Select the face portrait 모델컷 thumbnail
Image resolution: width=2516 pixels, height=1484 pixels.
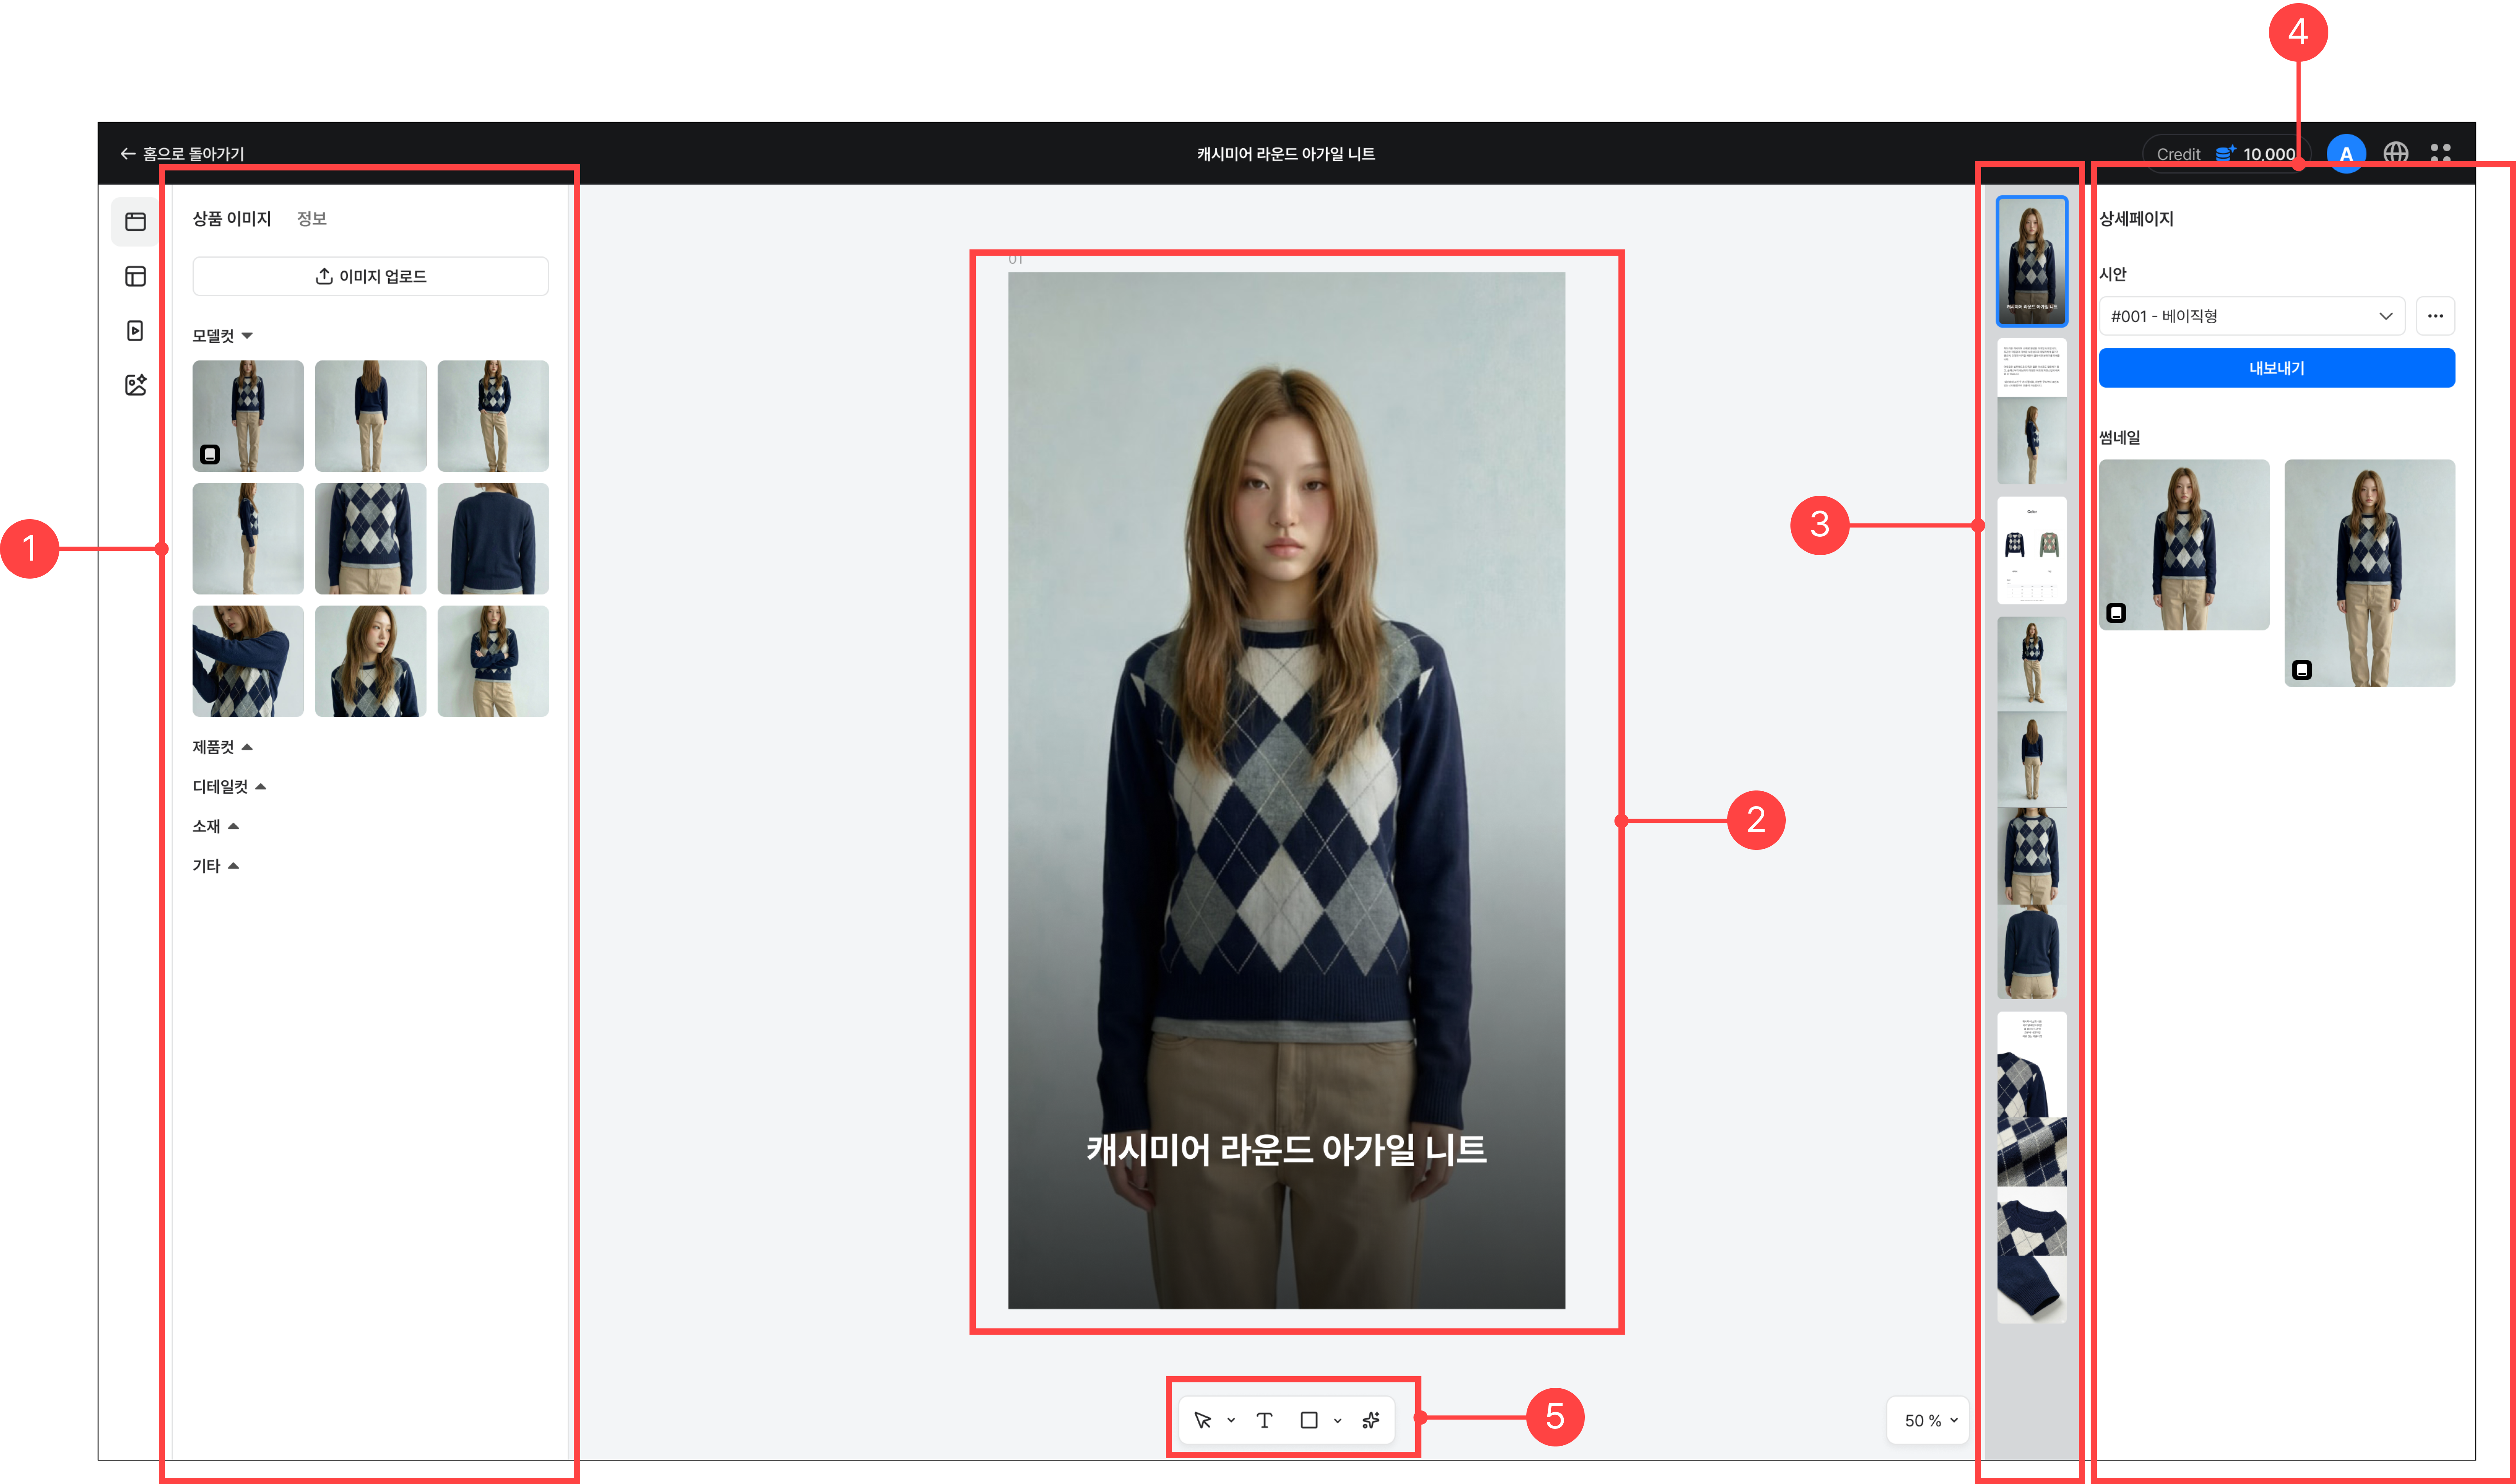point(371,661)
